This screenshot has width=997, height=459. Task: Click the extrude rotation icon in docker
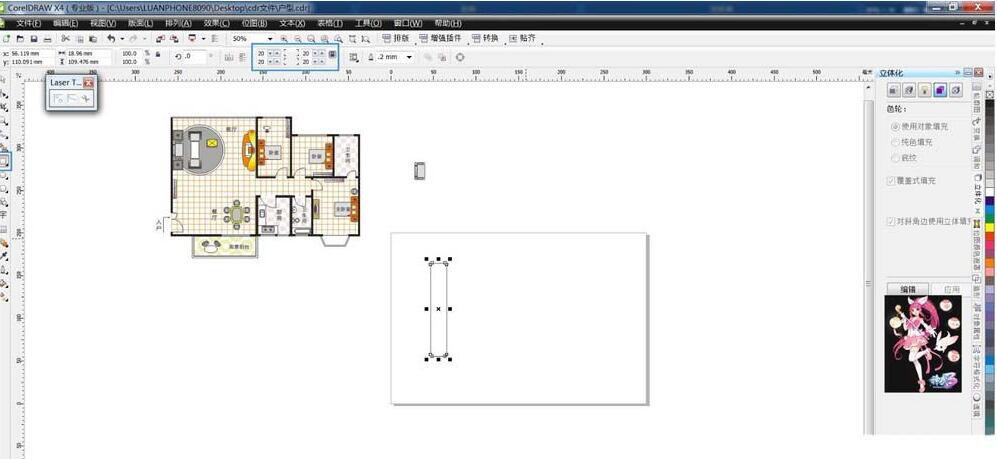(909, 90)
